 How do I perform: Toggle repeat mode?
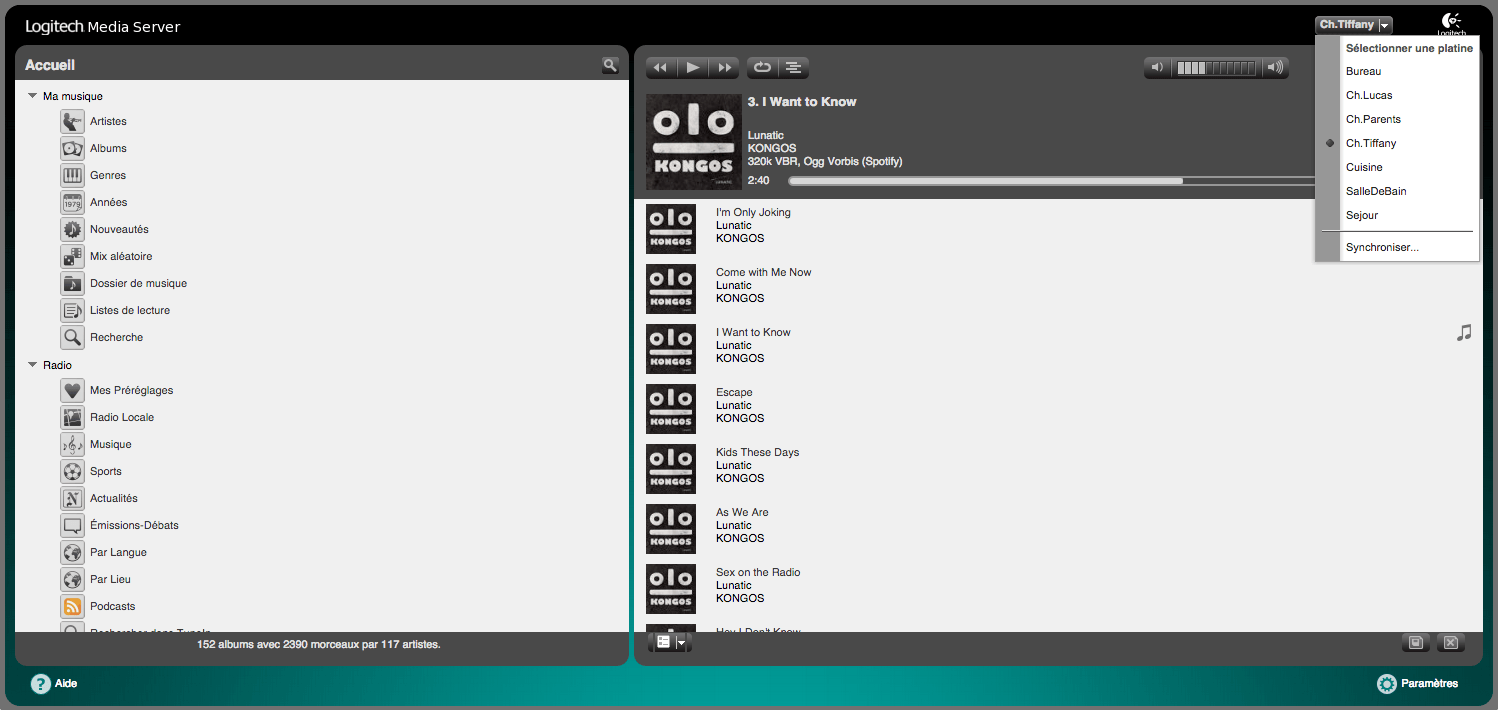tap(762, 68)
